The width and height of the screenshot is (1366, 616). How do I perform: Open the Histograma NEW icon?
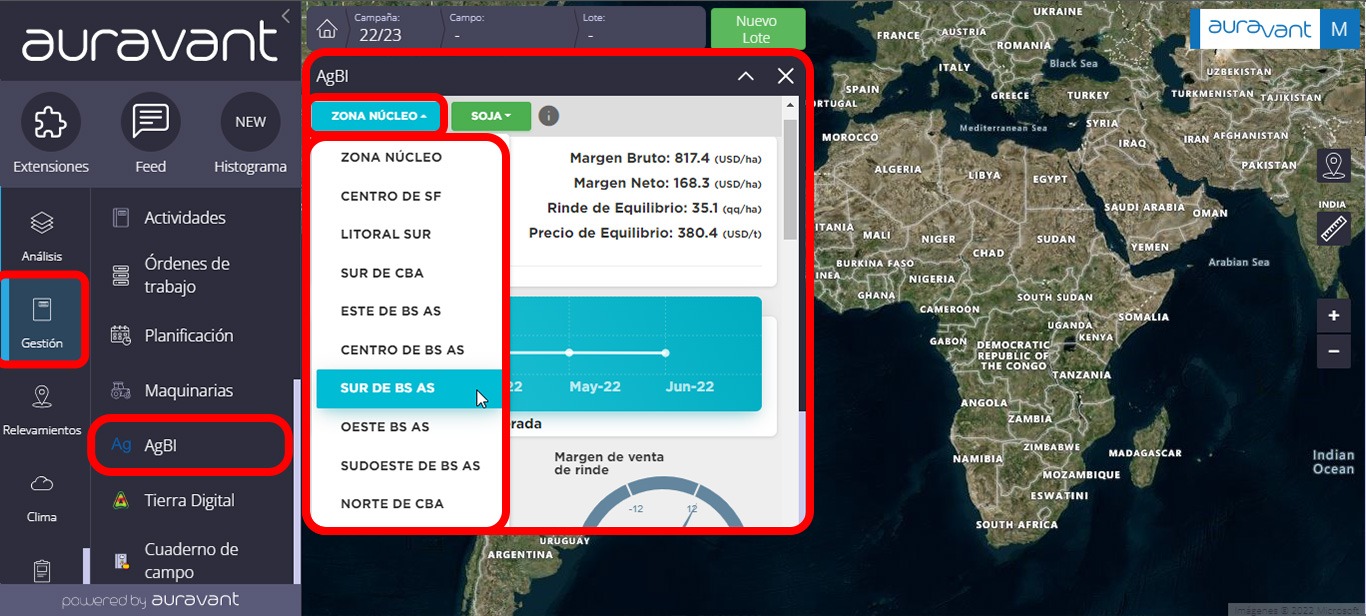[250, 122]
